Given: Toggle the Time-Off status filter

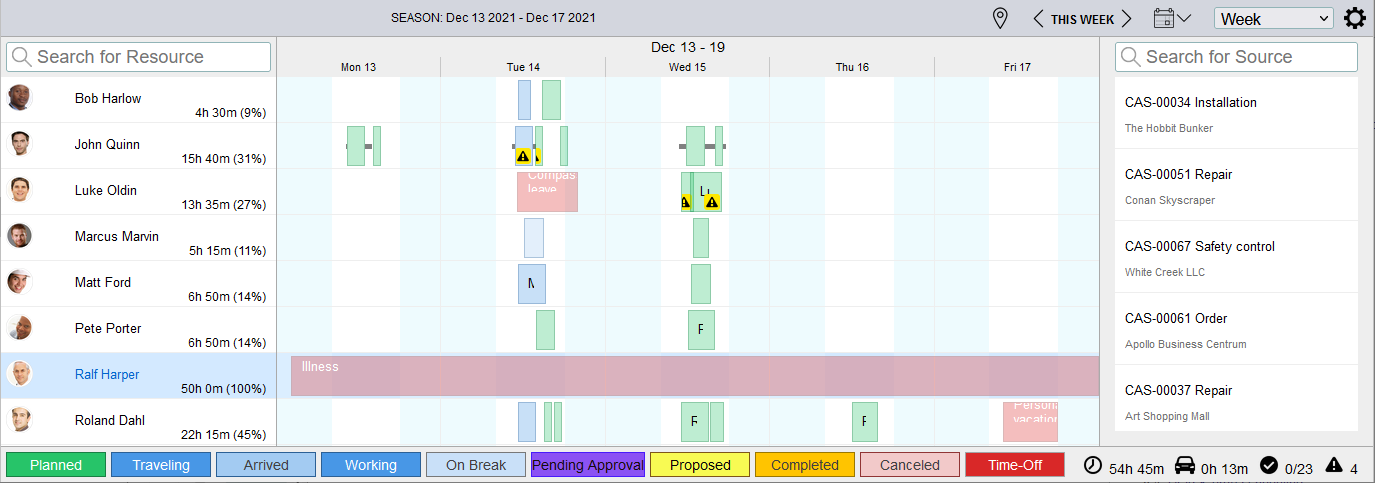Looking at the screenshot, I should pyautogui.click(x=1014, y=465).
